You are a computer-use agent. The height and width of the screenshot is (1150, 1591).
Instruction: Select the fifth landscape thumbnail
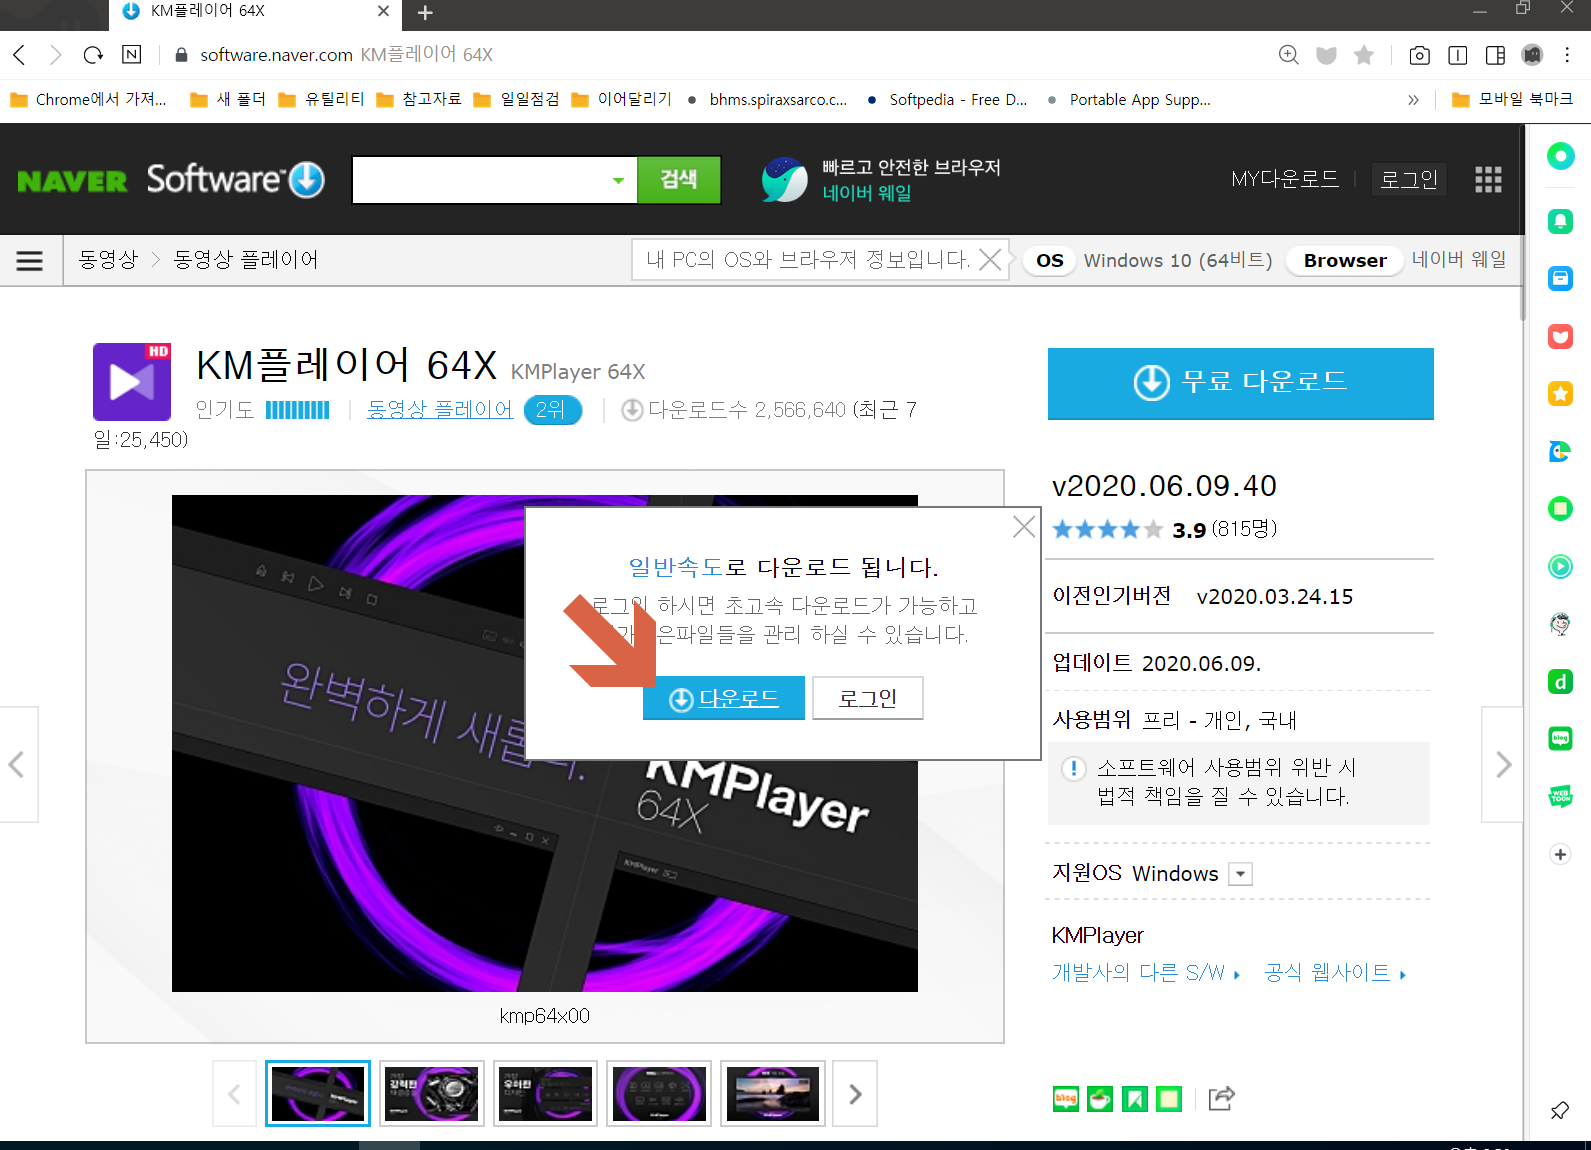click(773, 1094)
